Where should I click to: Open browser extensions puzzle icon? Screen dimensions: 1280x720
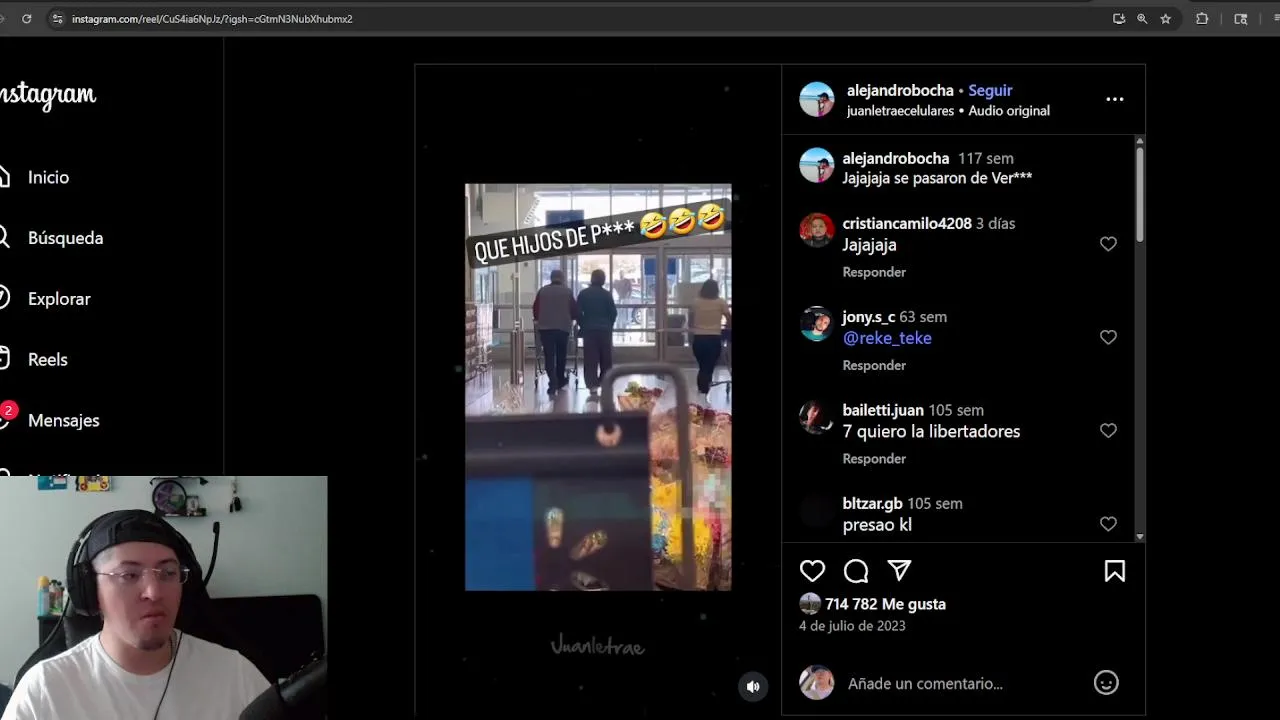click(x=1202, y=19)
